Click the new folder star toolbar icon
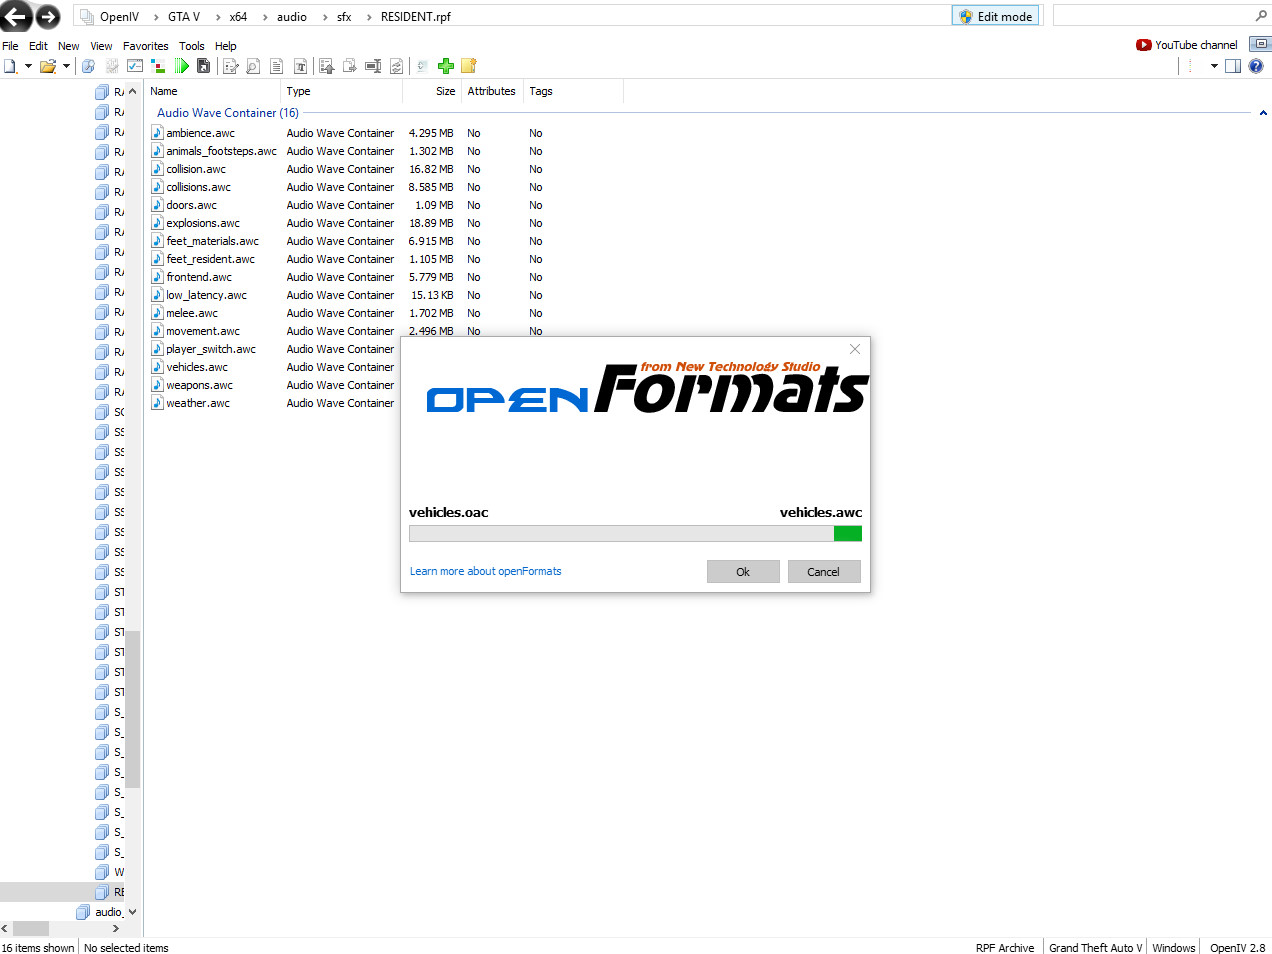 [468, 66]
